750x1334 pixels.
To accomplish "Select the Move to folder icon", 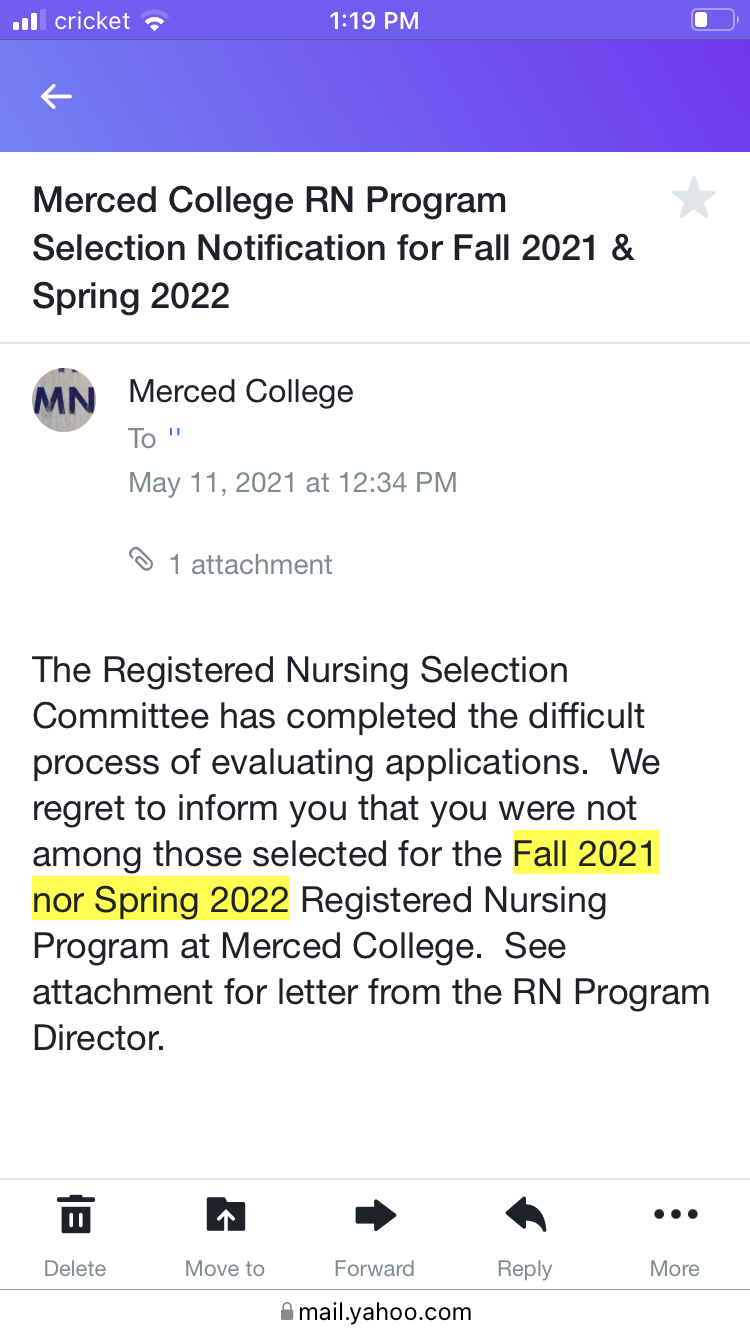I will (x=225, y=1215).
